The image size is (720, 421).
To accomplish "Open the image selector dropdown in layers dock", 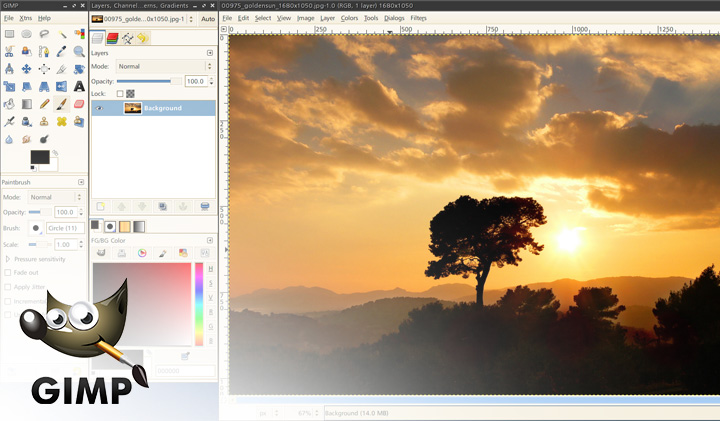I will point(143,19).
